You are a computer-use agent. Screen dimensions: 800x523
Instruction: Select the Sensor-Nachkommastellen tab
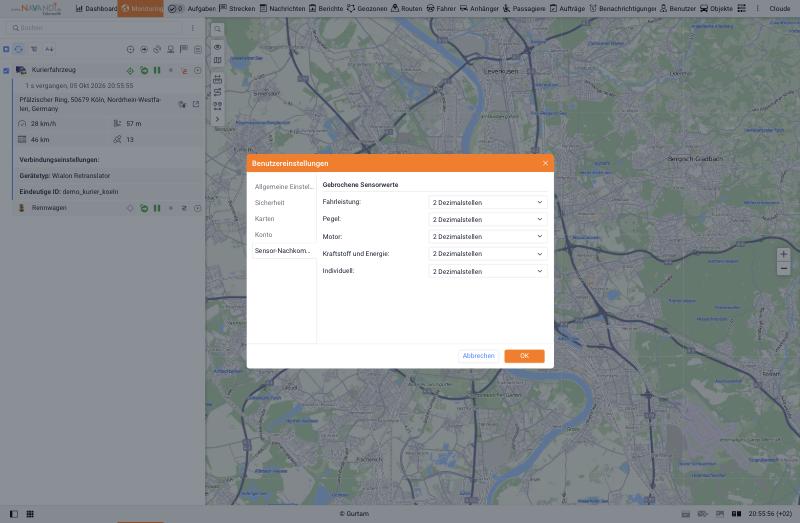283,251
